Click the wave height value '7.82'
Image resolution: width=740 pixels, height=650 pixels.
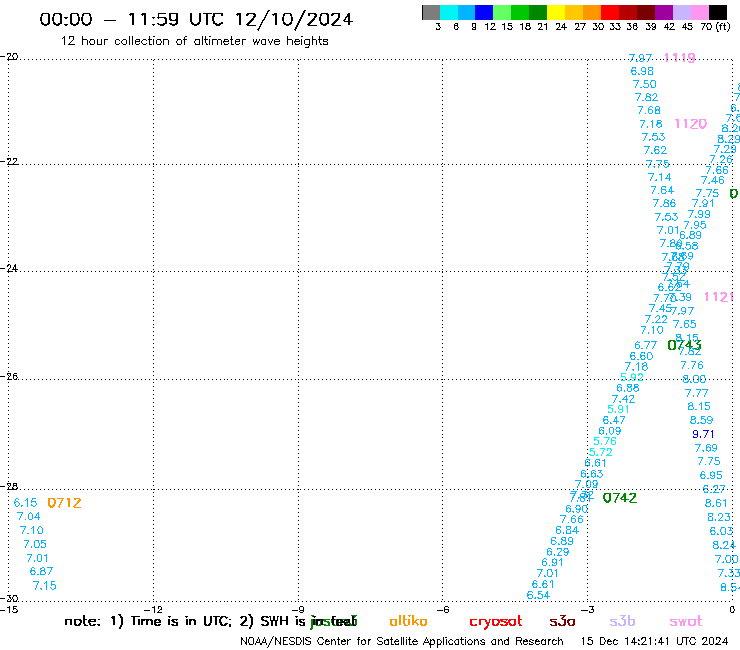pos(647,97)
